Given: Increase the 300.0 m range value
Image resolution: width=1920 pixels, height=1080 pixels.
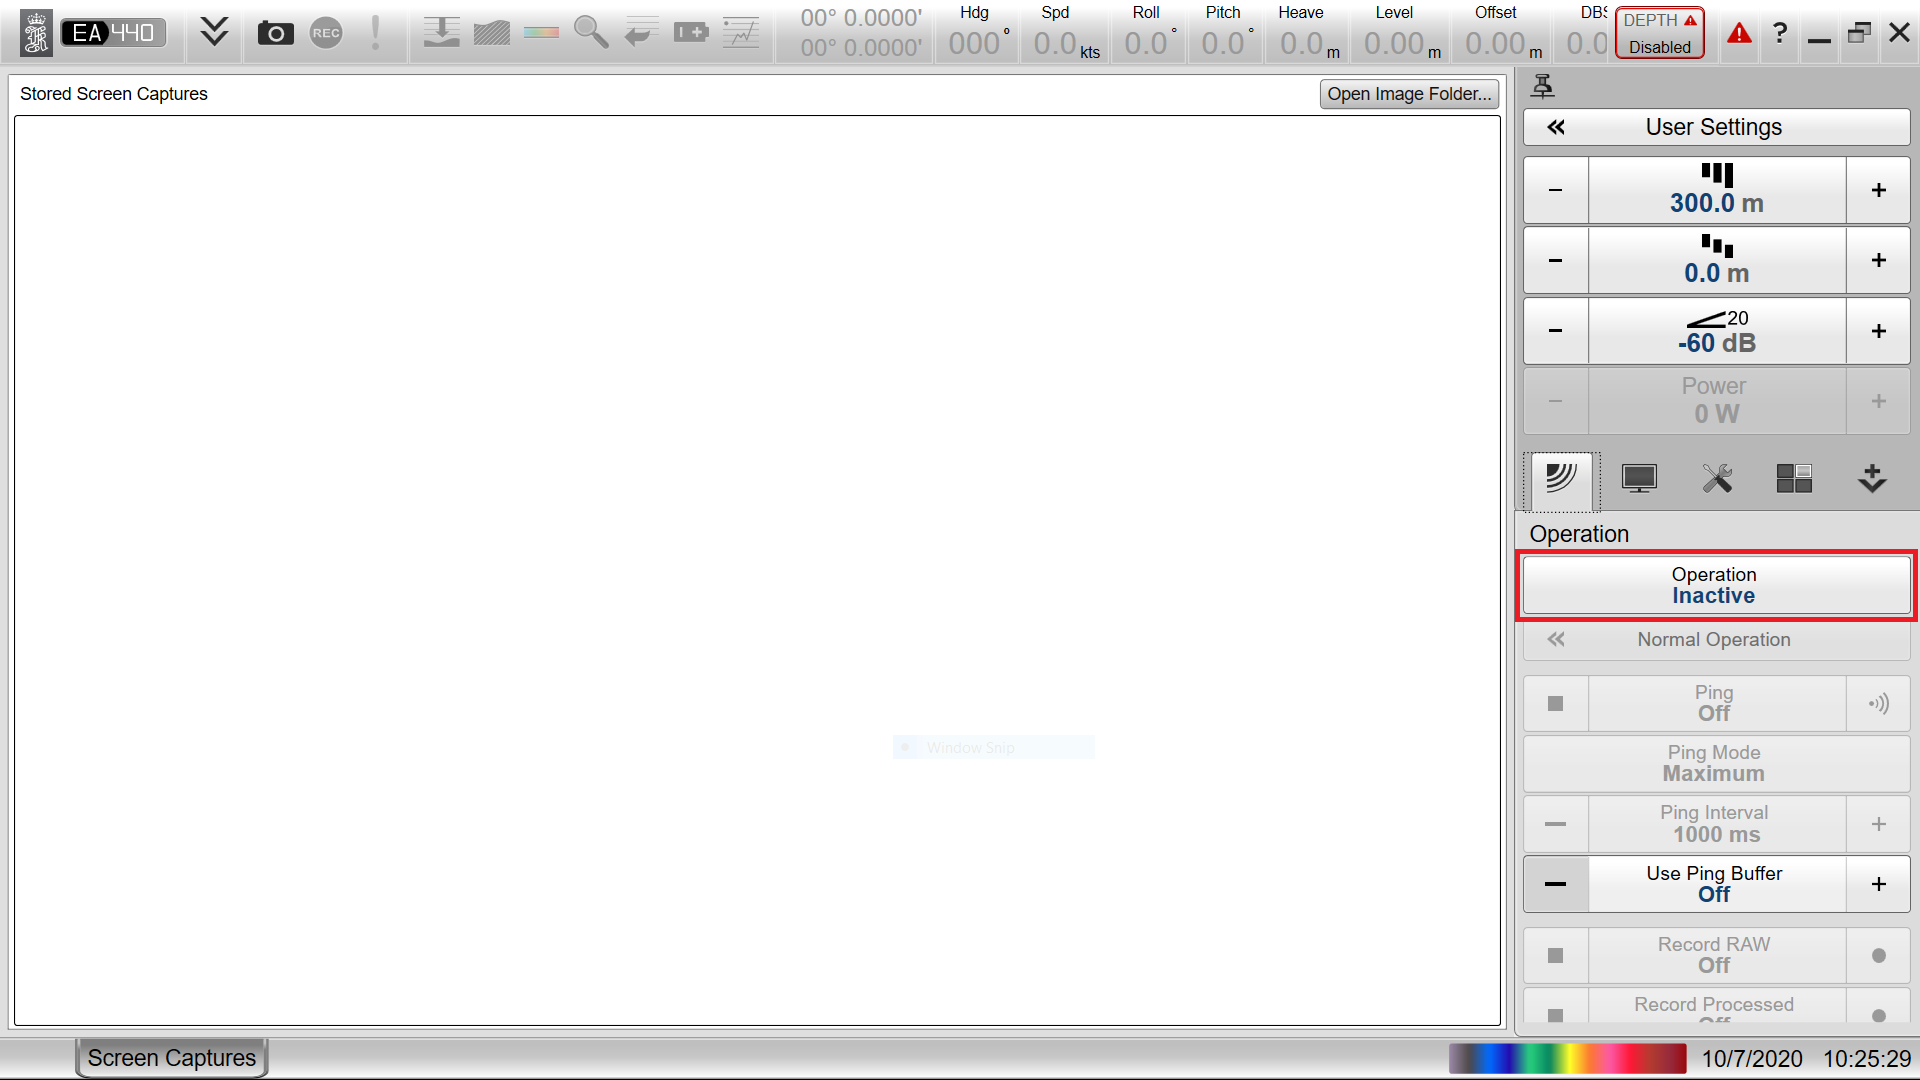Looking at the screenshot, I should pyautogui.click(x=1878, y=190).
